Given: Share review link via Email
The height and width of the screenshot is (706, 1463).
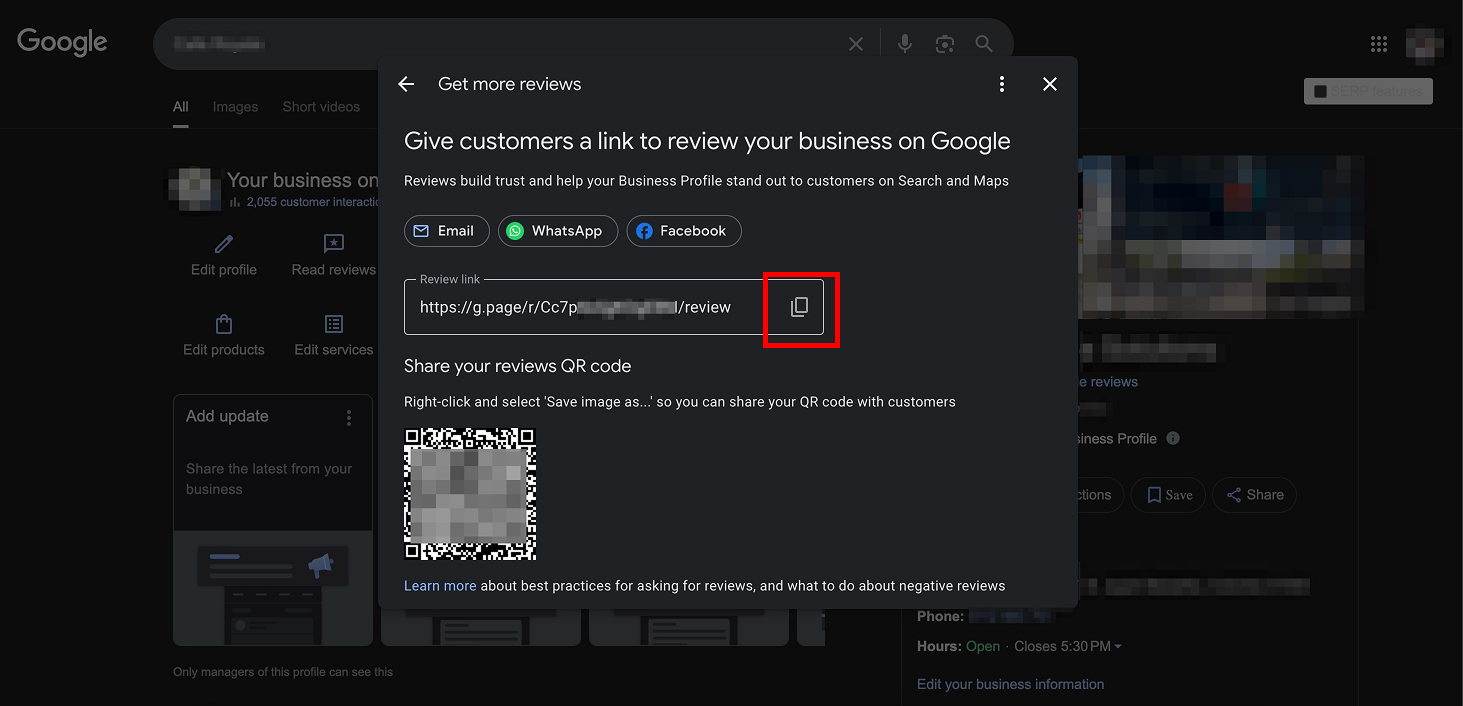Looking at the screenshot, I should [446, 231].
